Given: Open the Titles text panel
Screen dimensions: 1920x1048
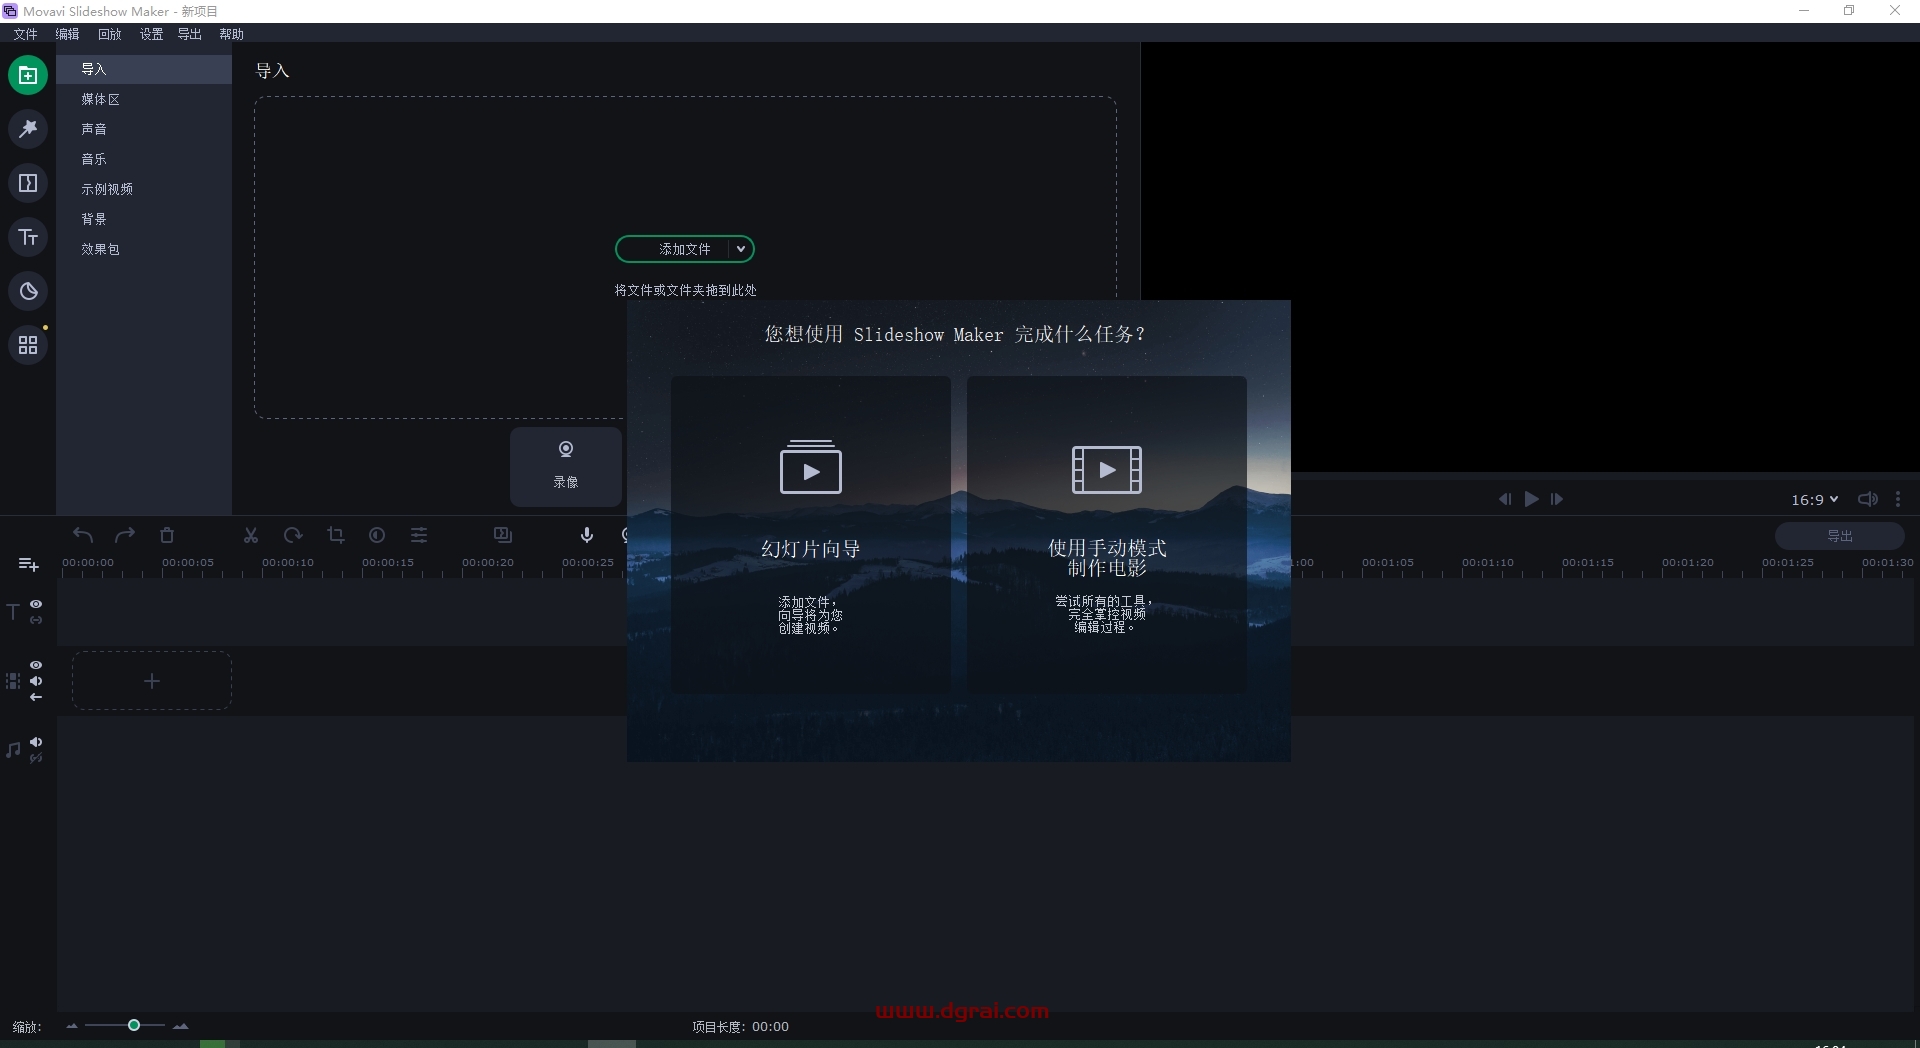Looking at the screenshot, I should 28,237.
